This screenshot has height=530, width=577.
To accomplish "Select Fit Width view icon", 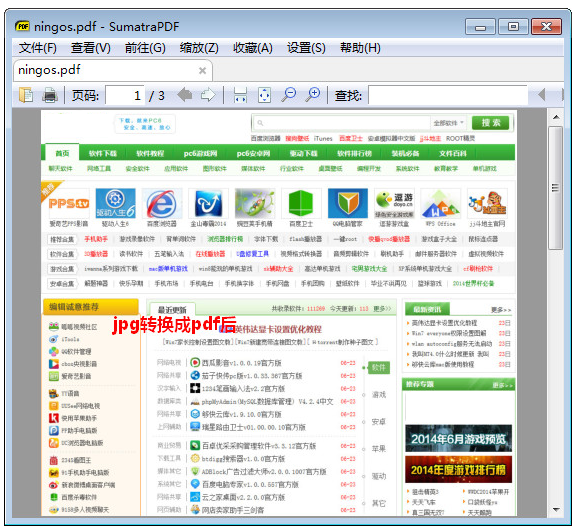I will coord(240,95).
